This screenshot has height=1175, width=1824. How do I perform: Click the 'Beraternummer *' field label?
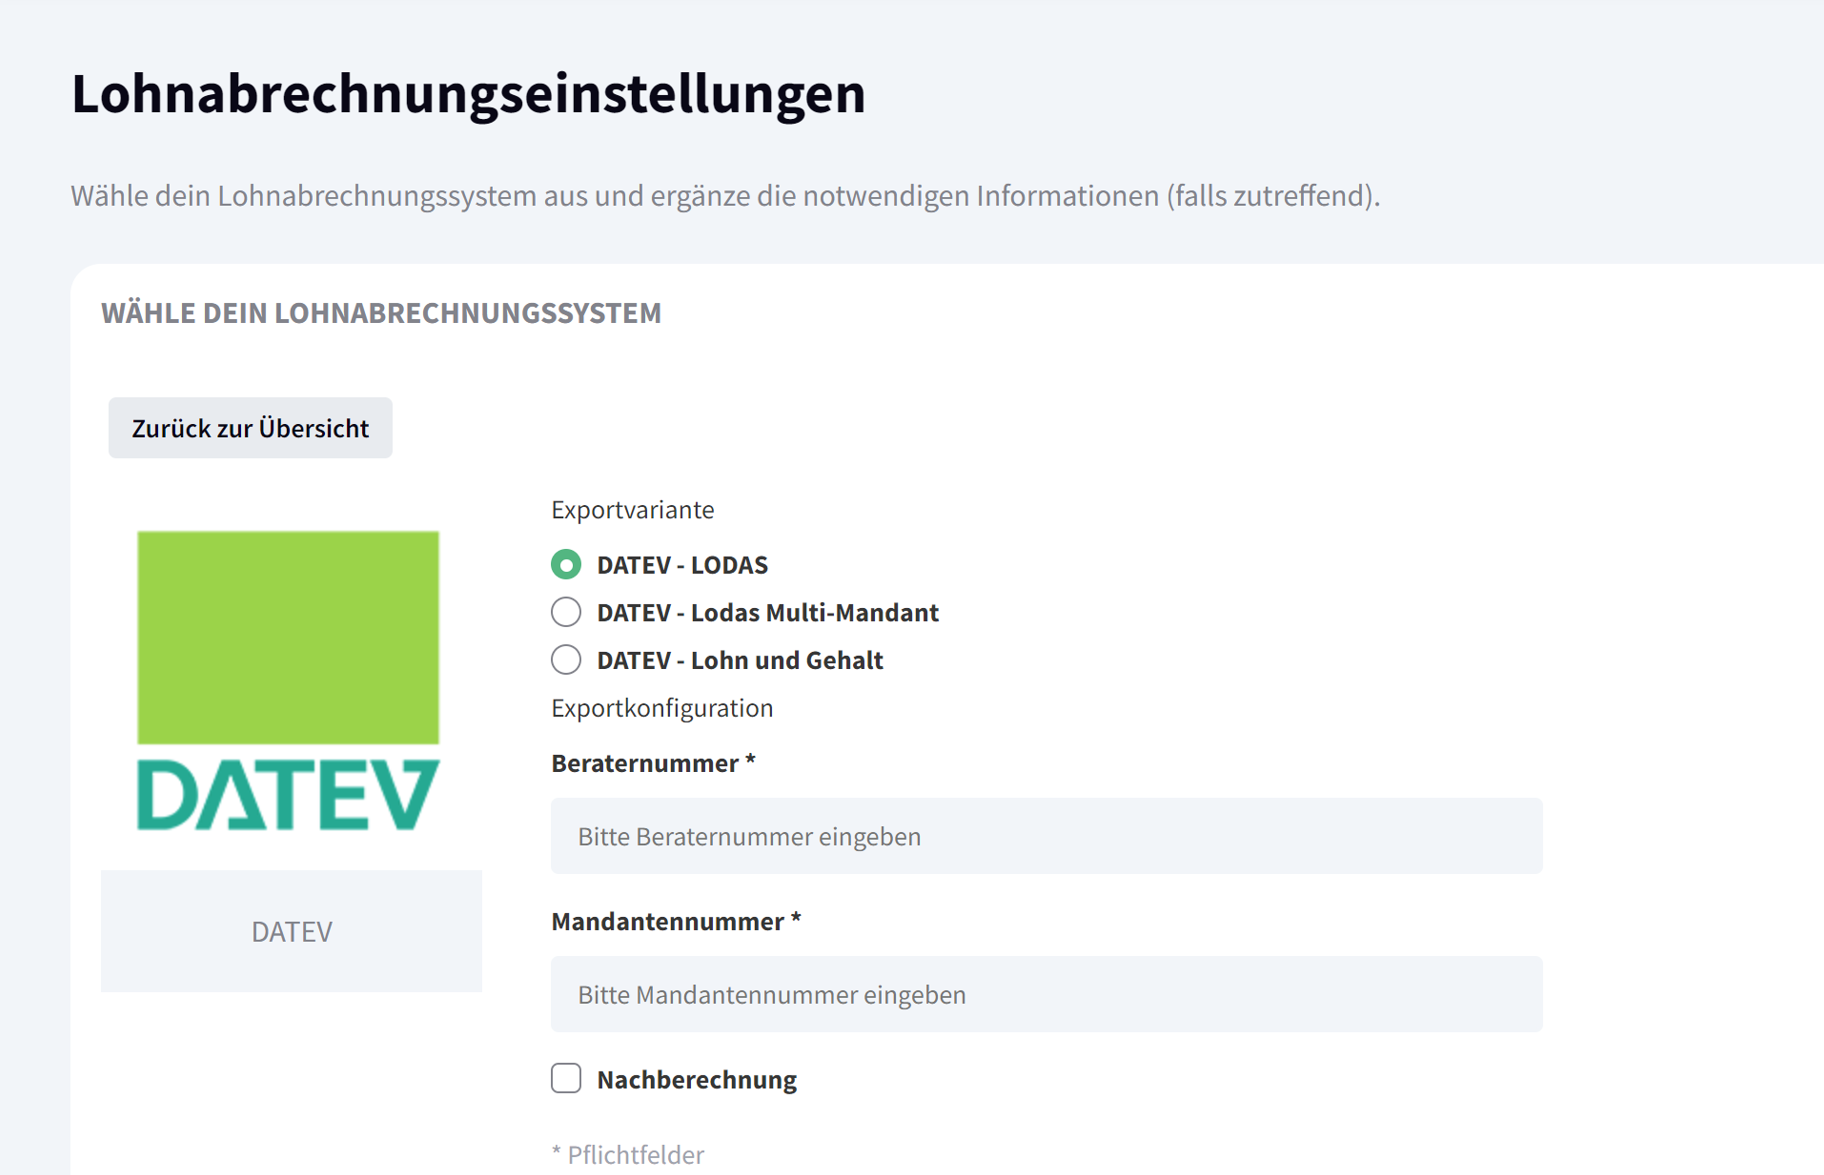(x=653, y=763)
